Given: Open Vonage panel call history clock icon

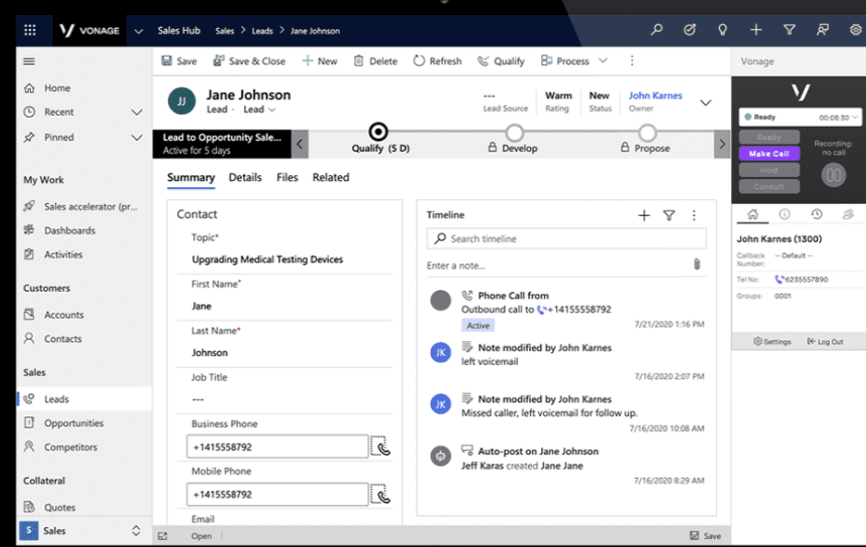Looking at the screenshot, I should 816,214.
